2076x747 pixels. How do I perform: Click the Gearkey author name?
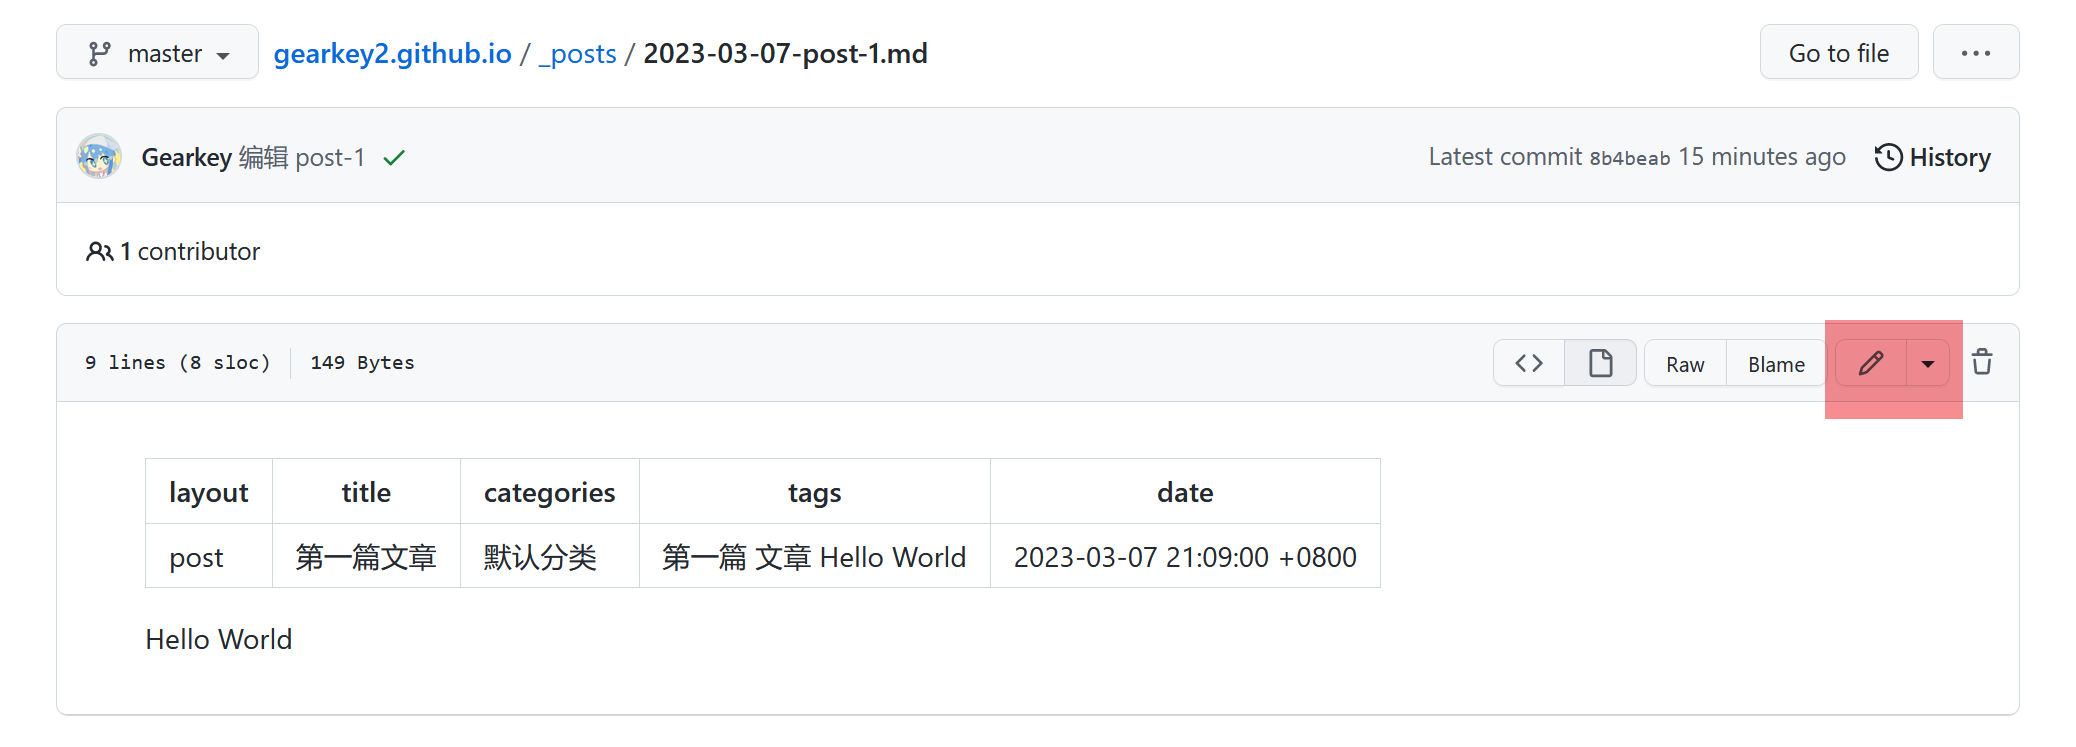[x=187, y=157]
